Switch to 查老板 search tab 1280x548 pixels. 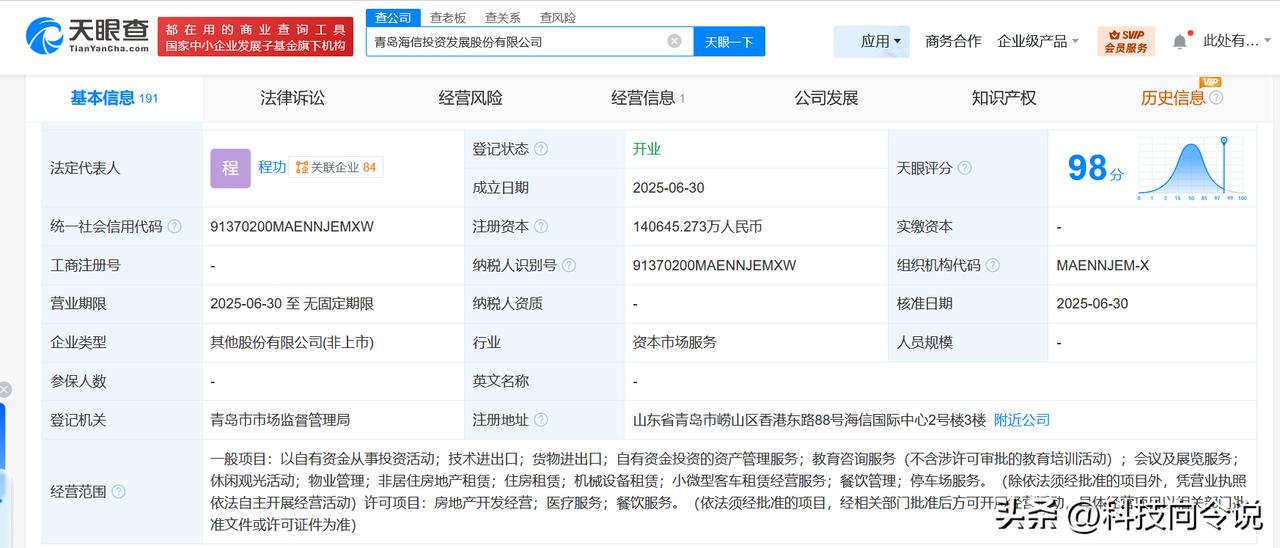448,17
